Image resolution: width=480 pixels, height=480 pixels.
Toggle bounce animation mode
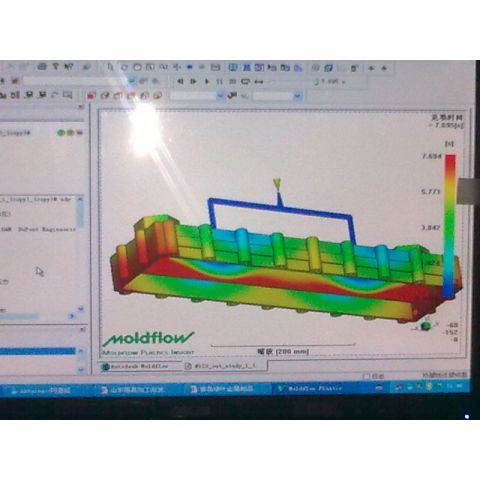(259, 82)
